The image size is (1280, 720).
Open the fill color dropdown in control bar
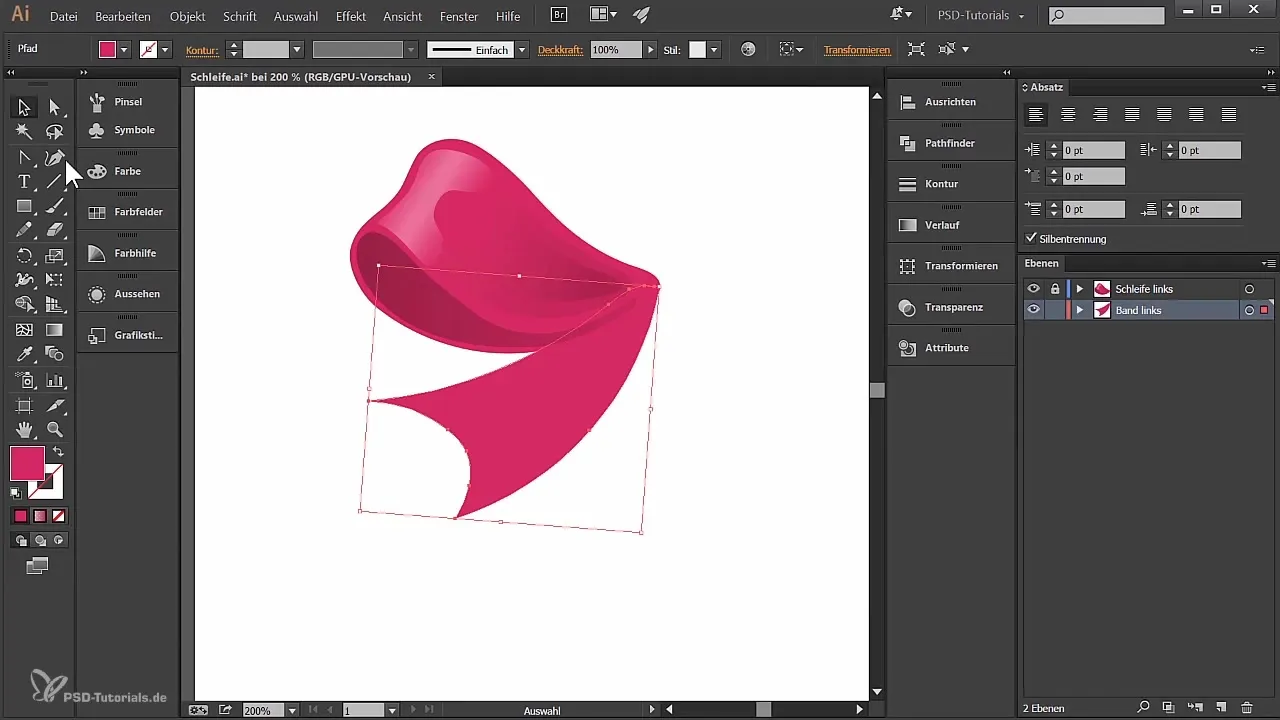pyautogui.click(x=124, y=50)
